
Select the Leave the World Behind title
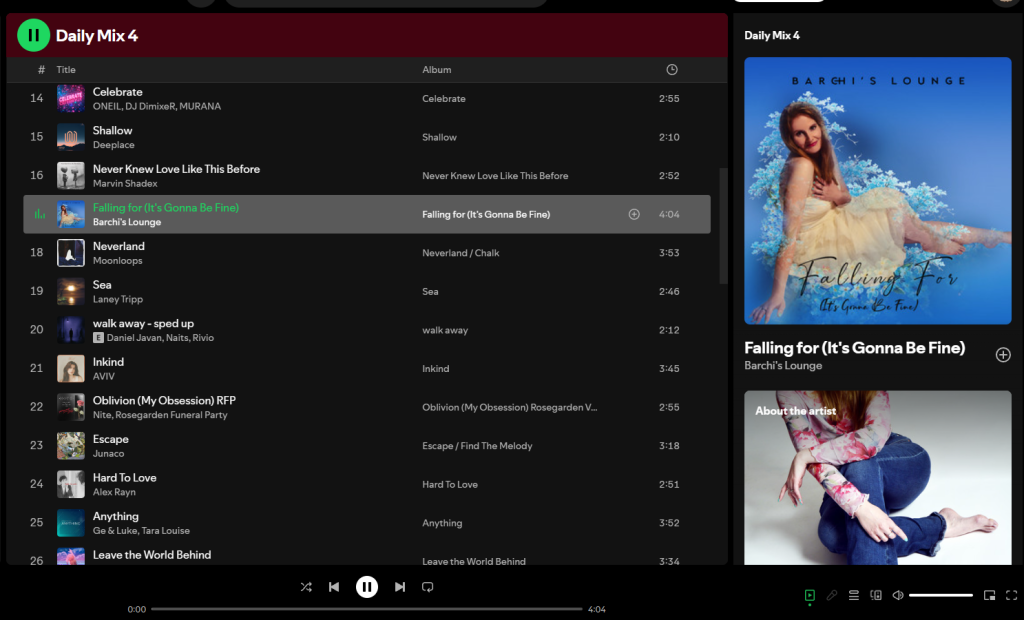pos(152,555)
